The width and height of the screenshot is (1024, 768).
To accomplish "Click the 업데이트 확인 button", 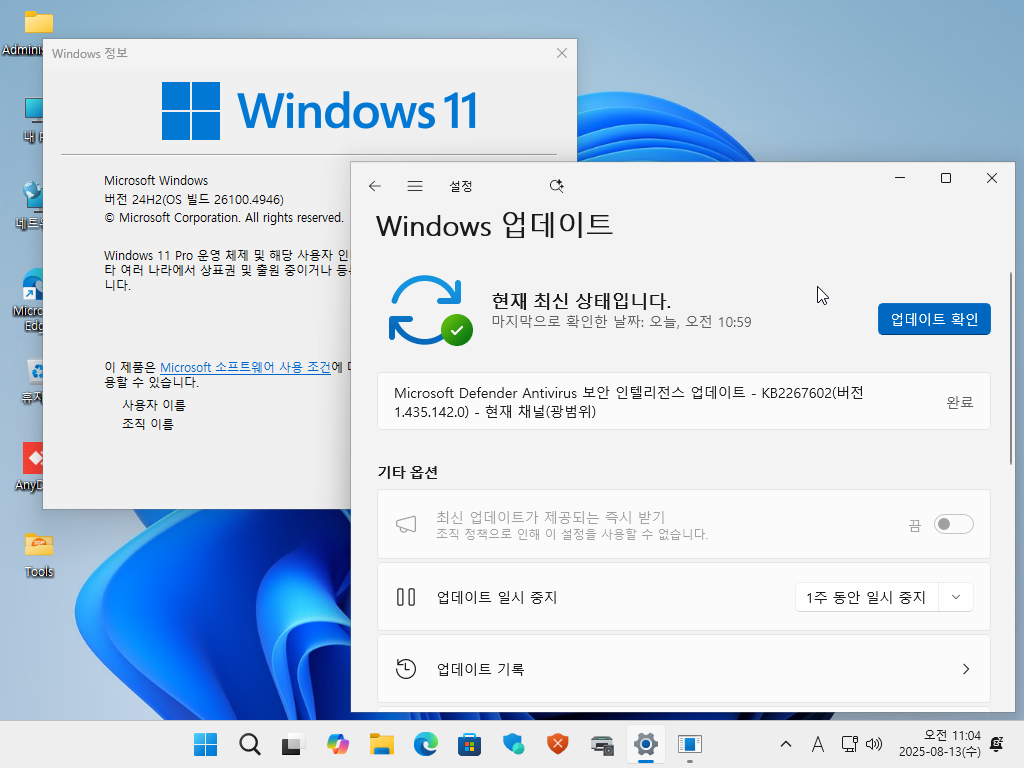I will pyautogui.click(x=934, y=319).
